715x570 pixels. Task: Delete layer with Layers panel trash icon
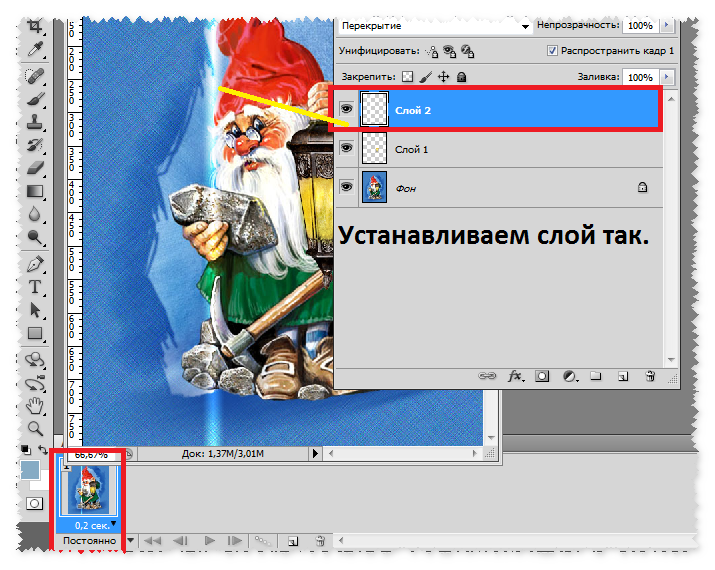point(650,376)
